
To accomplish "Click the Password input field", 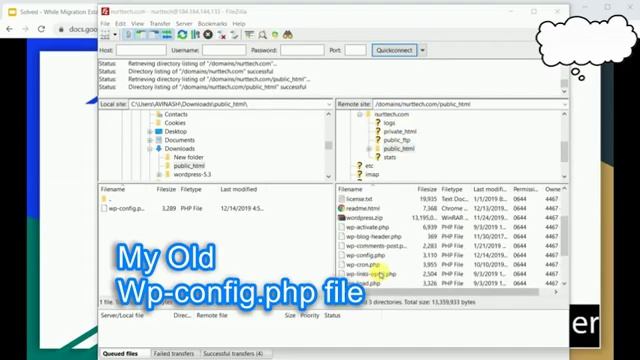I will click(302, 50).
